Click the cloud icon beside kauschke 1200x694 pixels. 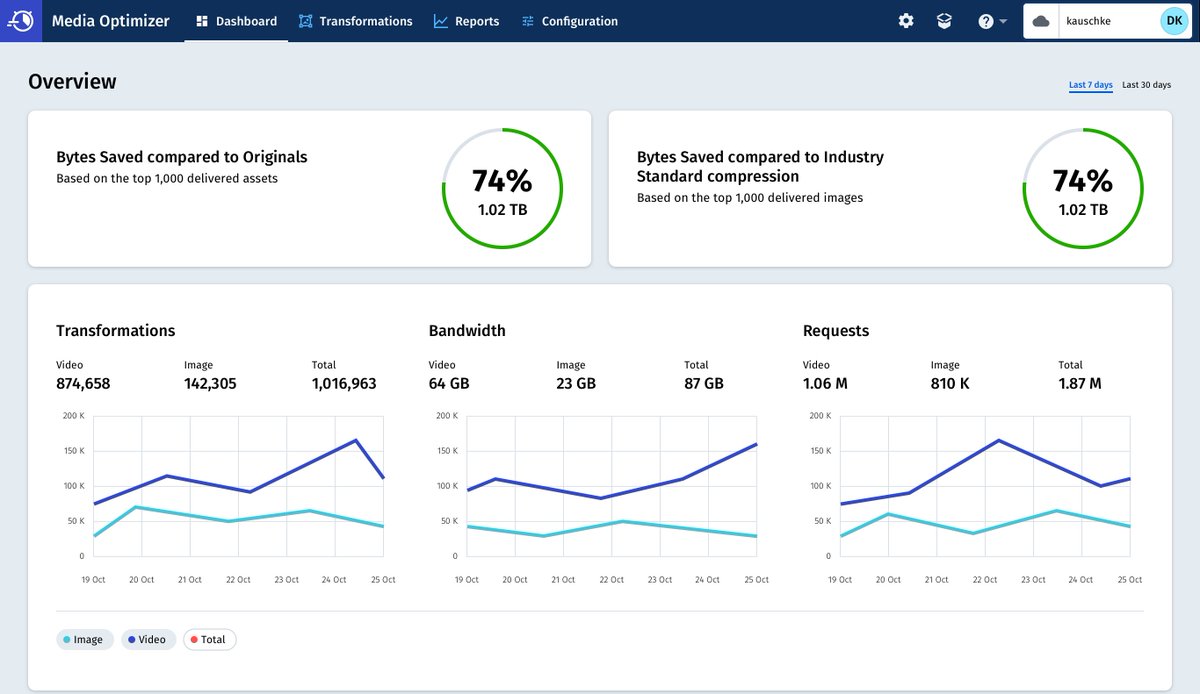click(x=1041, y=21)
